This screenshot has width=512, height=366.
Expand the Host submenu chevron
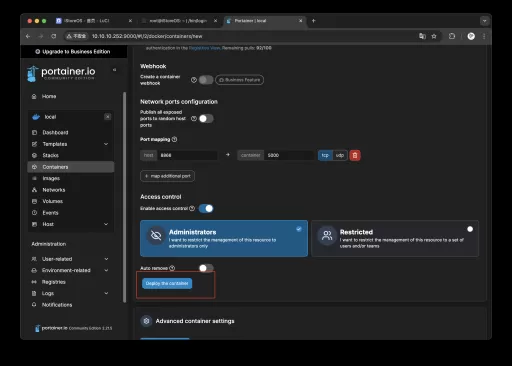pos(106,224)
